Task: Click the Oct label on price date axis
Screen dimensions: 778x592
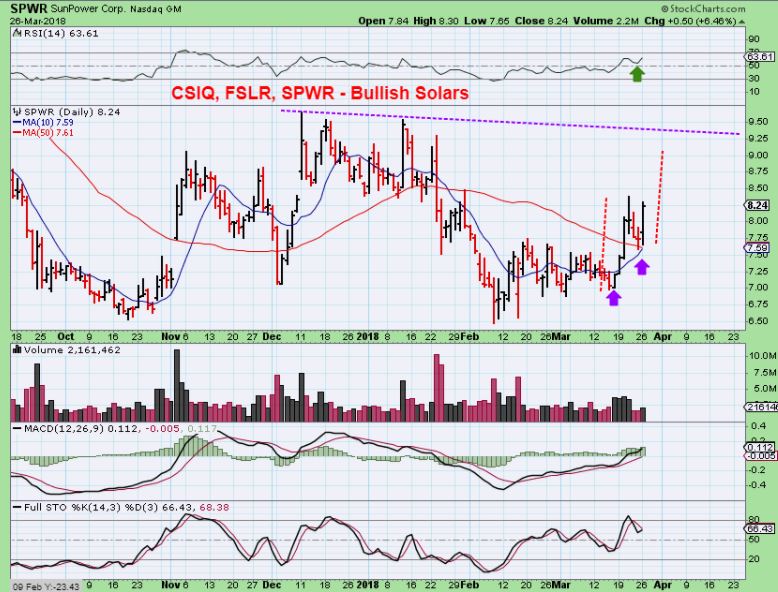Action: (66, 336)
